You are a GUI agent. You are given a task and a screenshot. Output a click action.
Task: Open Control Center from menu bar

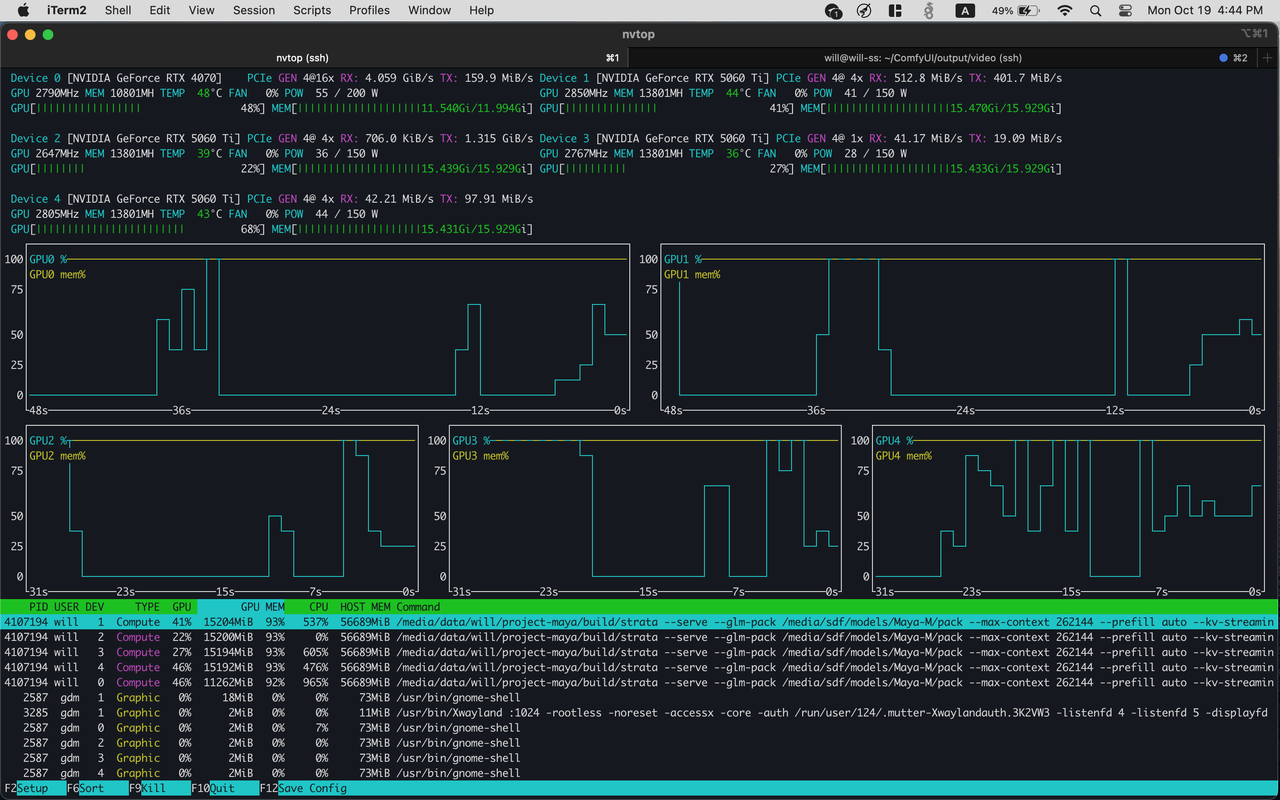1126,10
